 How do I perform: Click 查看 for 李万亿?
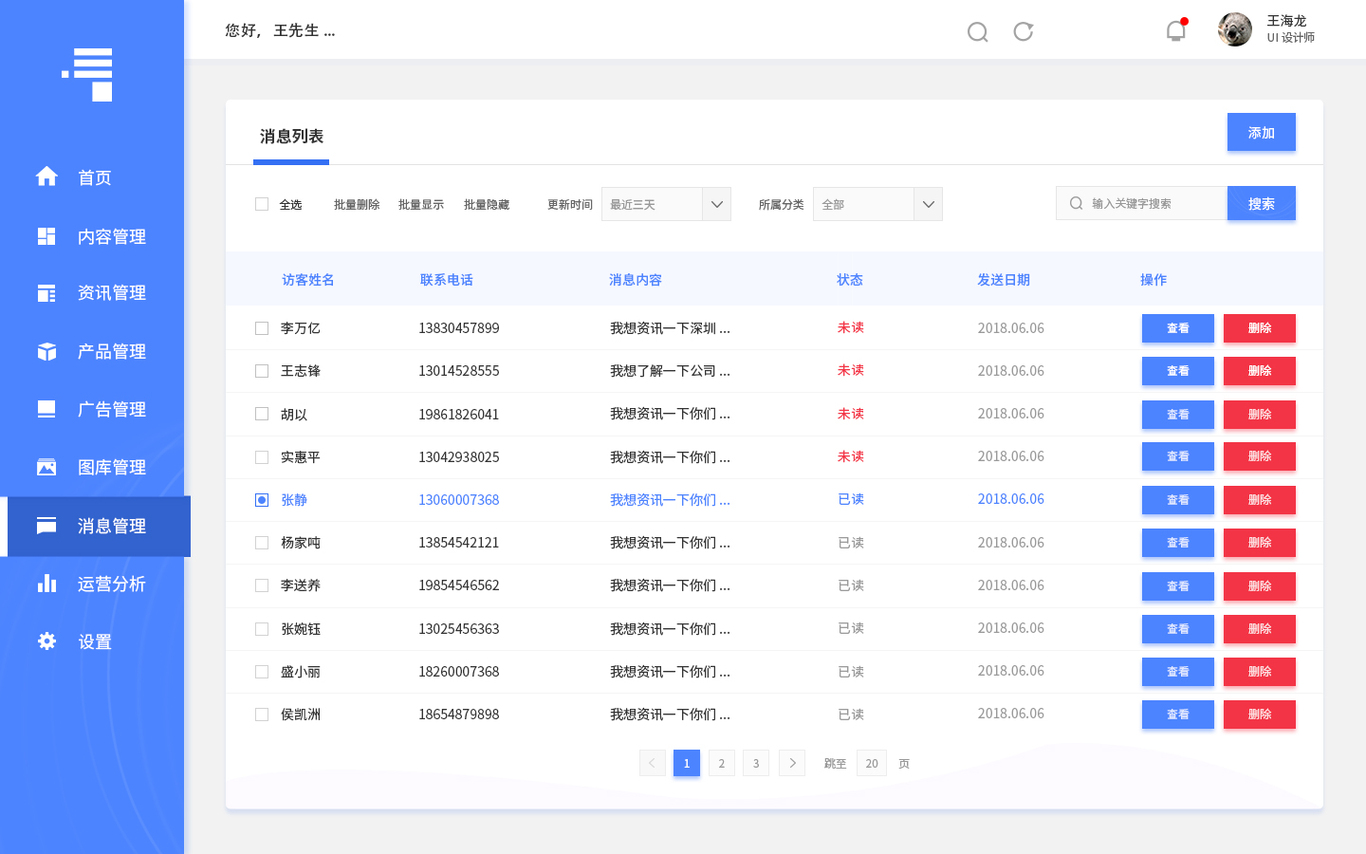pyautogui.click(x=1178, y=328)
